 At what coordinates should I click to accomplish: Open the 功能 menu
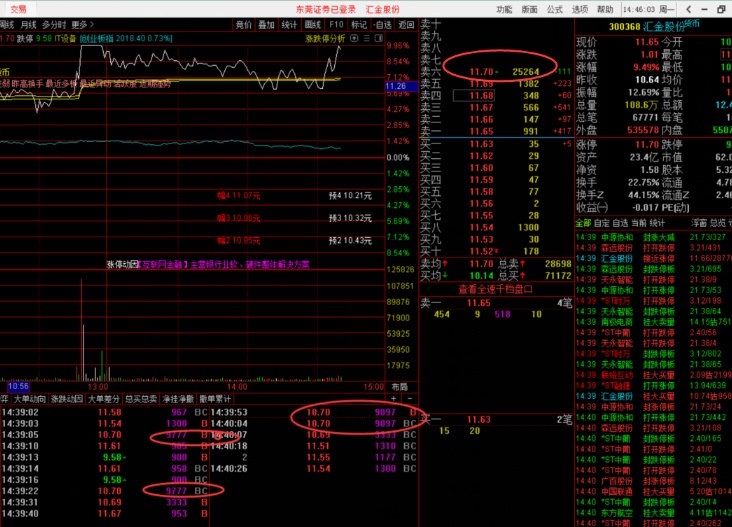coord(504,9)
